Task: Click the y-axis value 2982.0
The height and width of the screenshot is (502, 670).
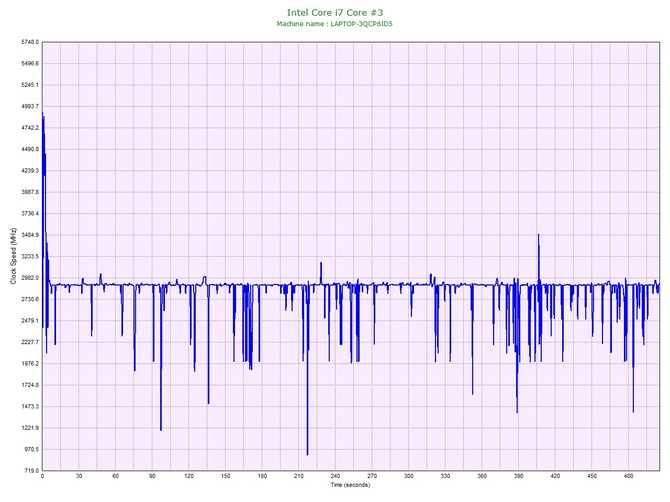Action: 30,278
